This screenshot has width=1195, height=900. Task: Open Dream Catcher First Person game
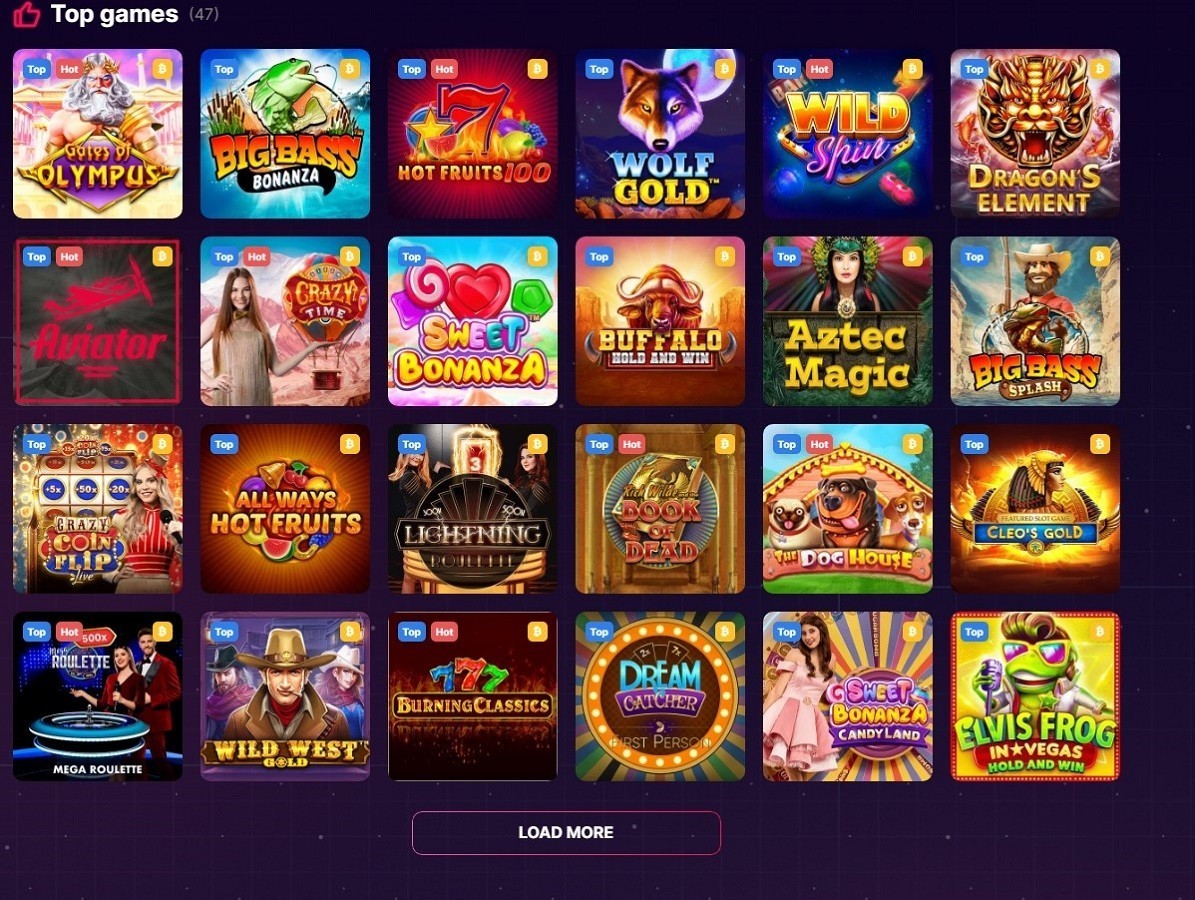point(660,697)
